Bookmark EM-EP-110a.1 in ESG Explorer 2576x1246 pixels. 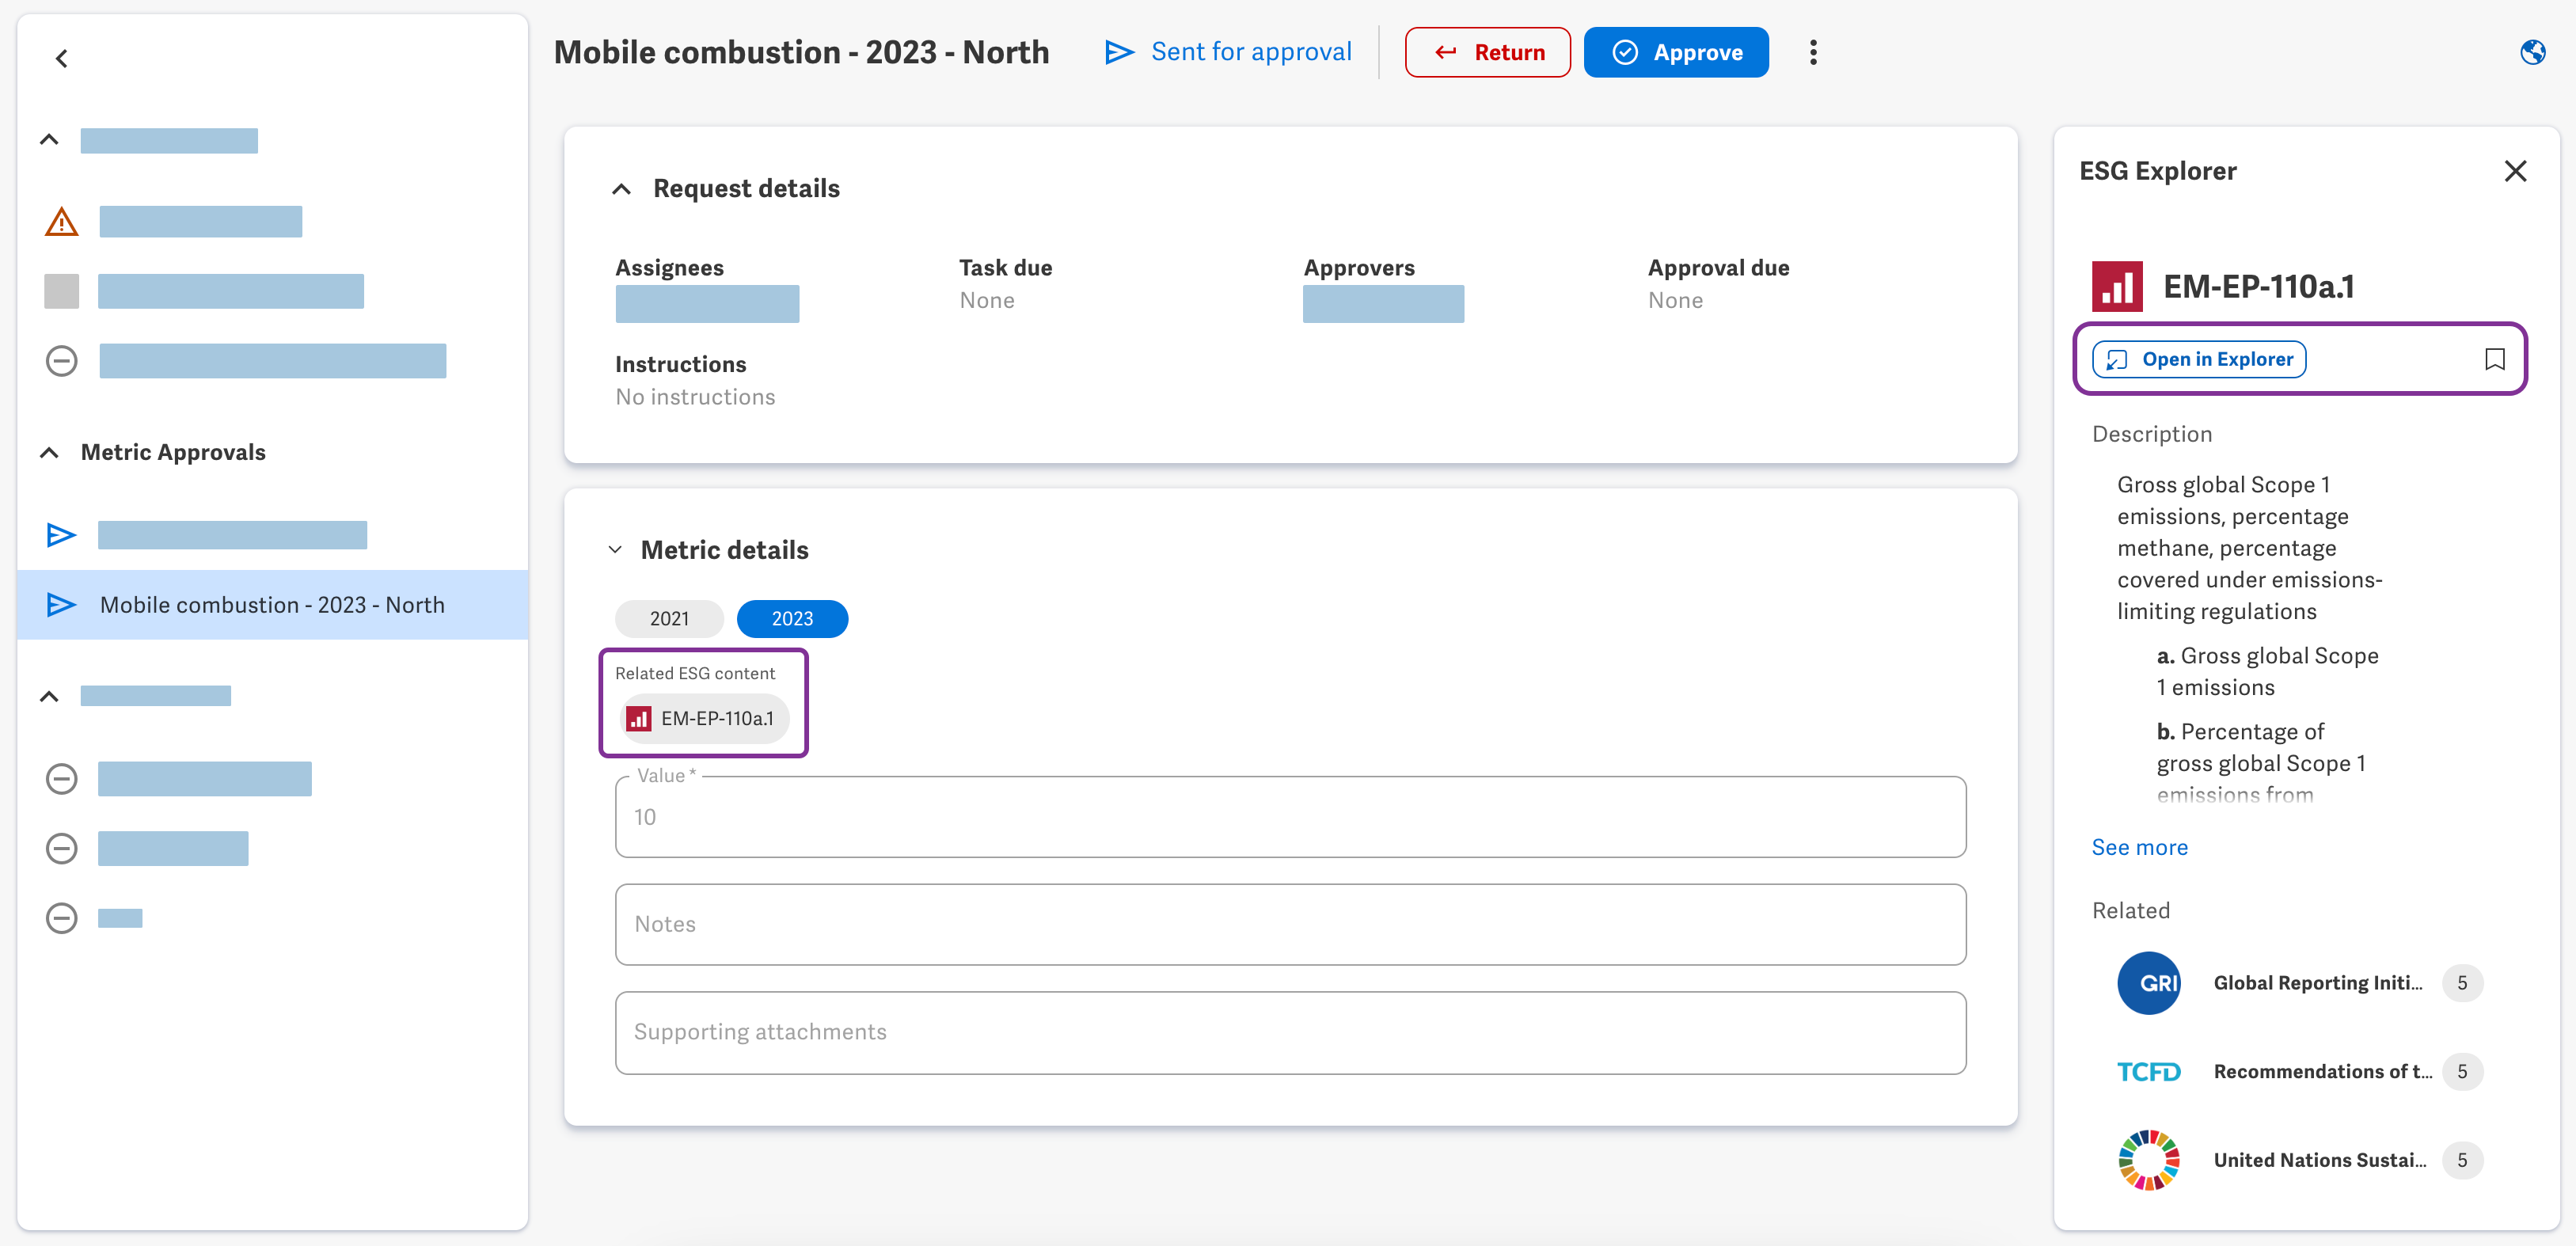coord(2494,359)
